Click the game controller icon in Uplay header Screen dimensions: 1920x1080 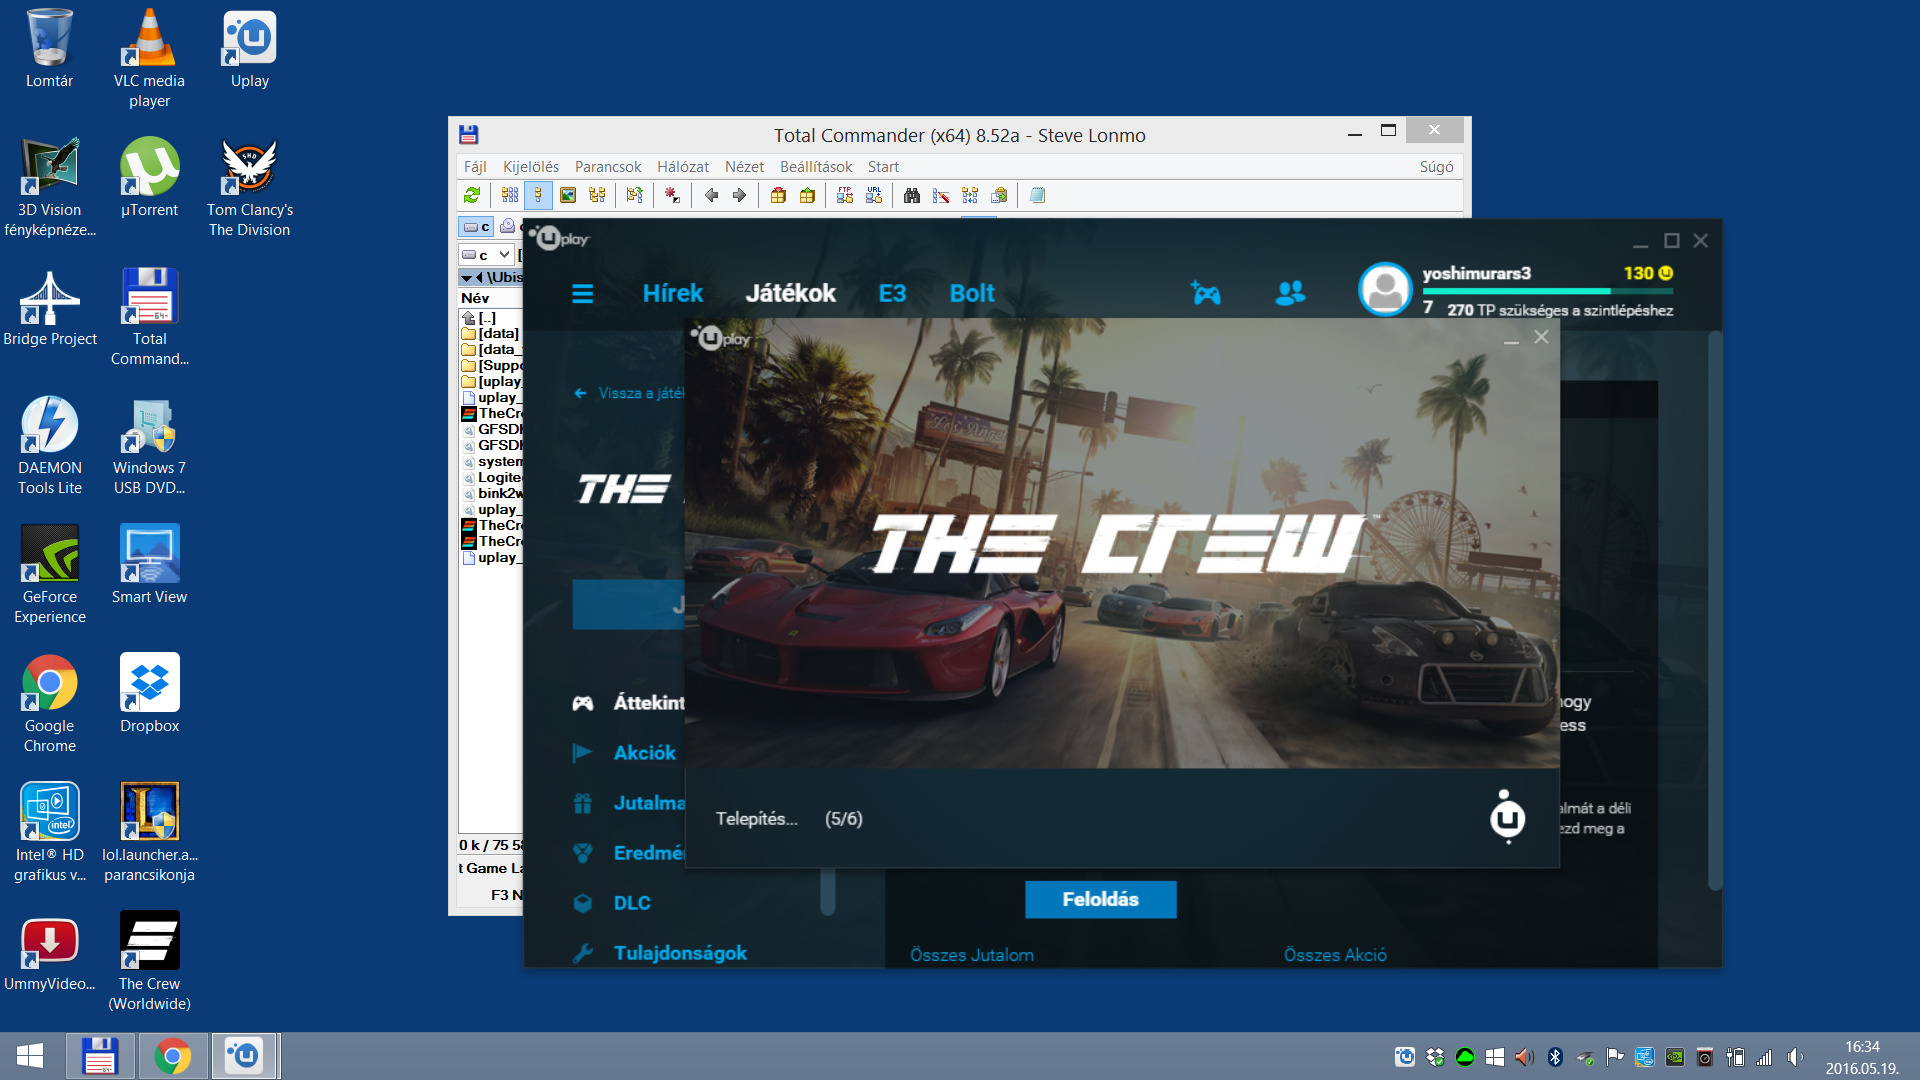coord(1206,293)
